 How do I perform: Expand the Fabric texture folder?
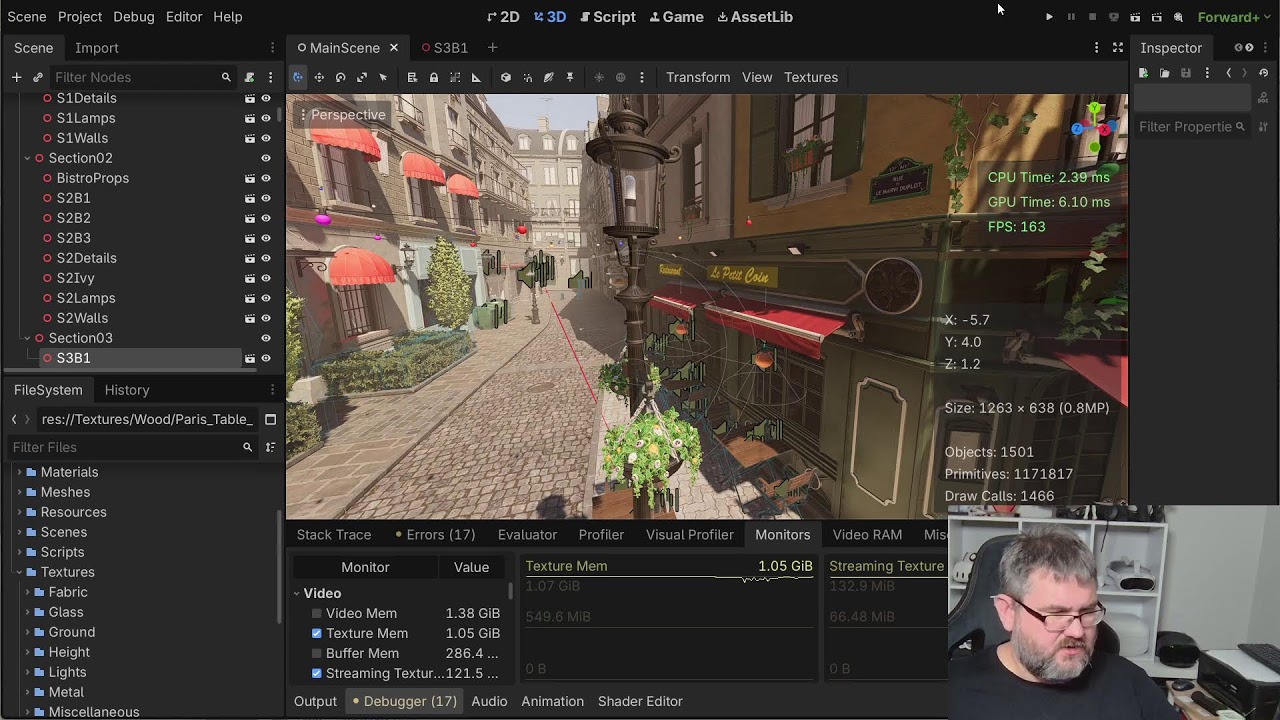point(27,592)
